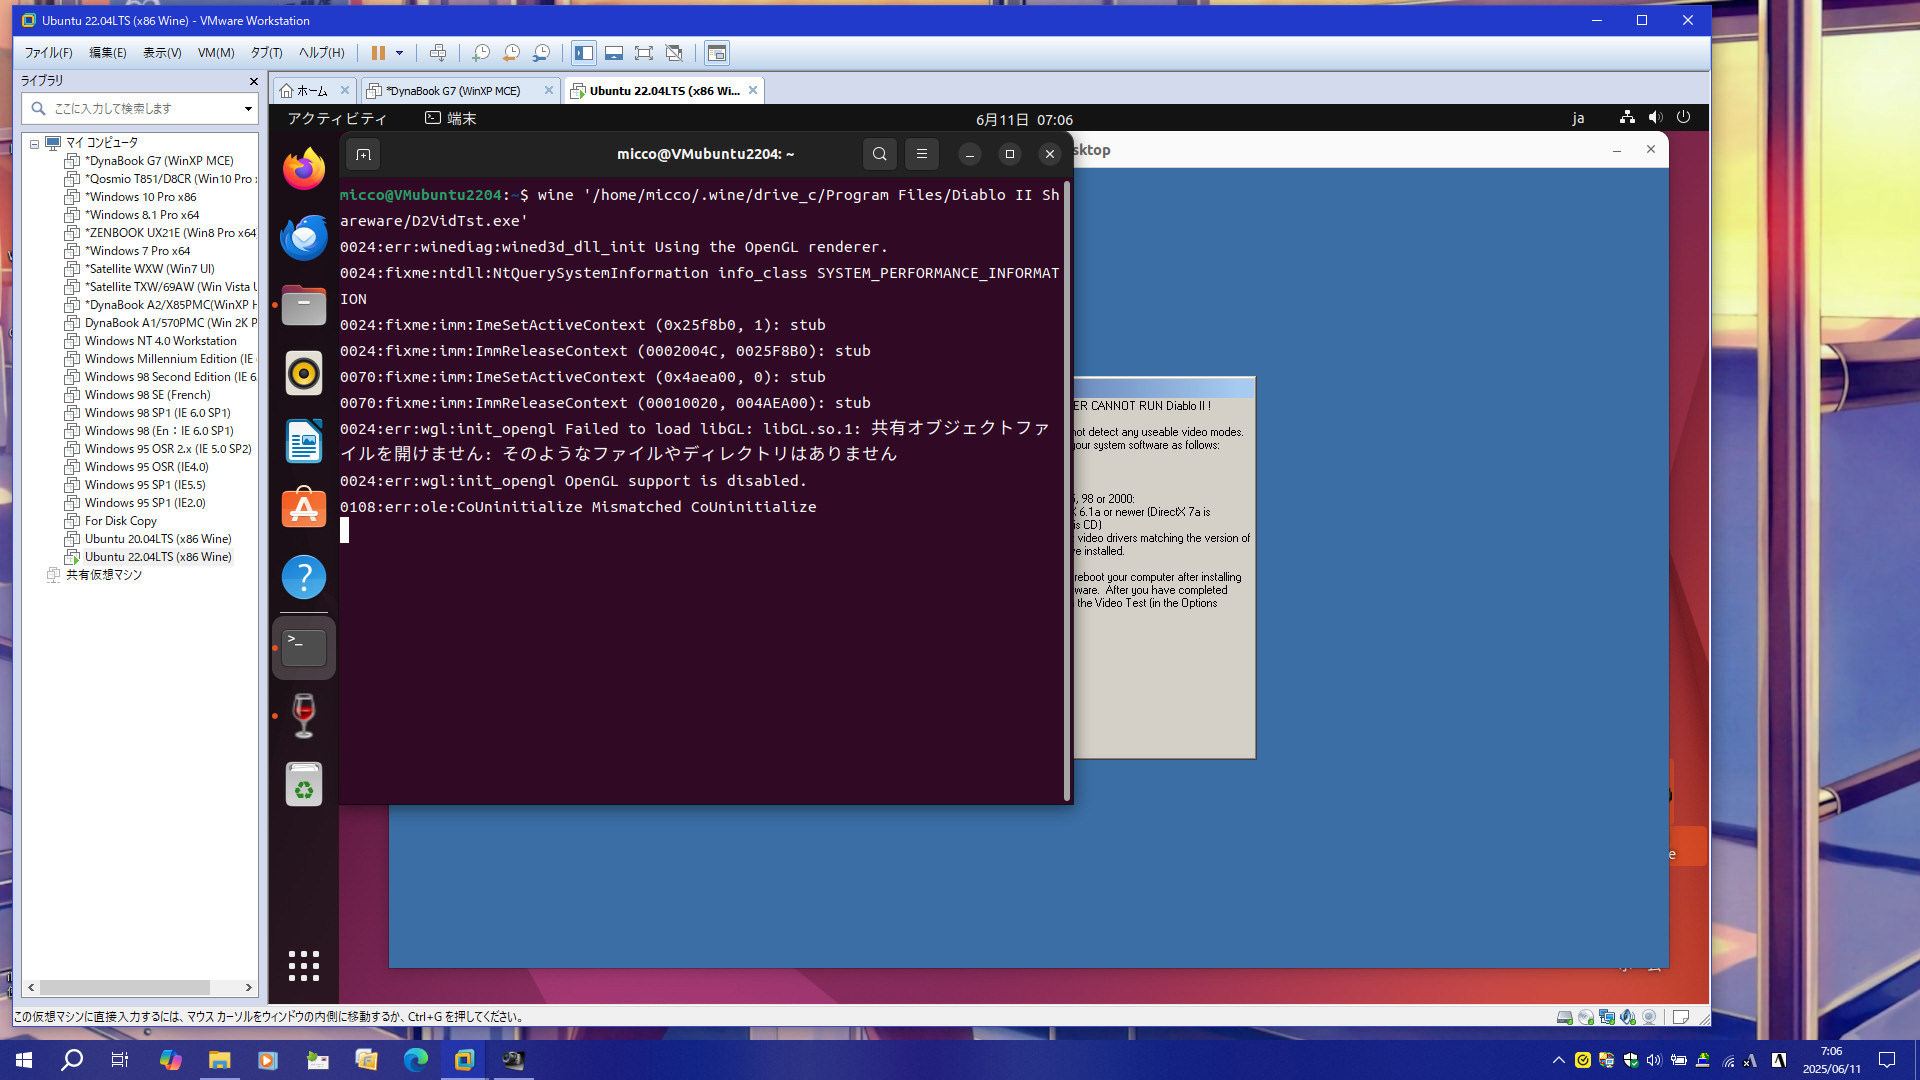This screenshot has height=1080, width=1920.
Task: Open the 表示(V) menu
Action: (162, 53)
